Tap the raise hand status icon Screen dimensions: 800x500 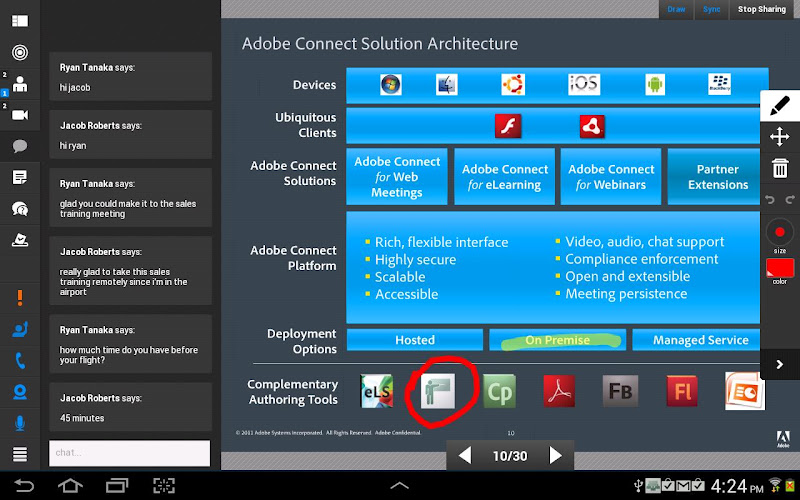pyautogui.click(x=20, y=330)
